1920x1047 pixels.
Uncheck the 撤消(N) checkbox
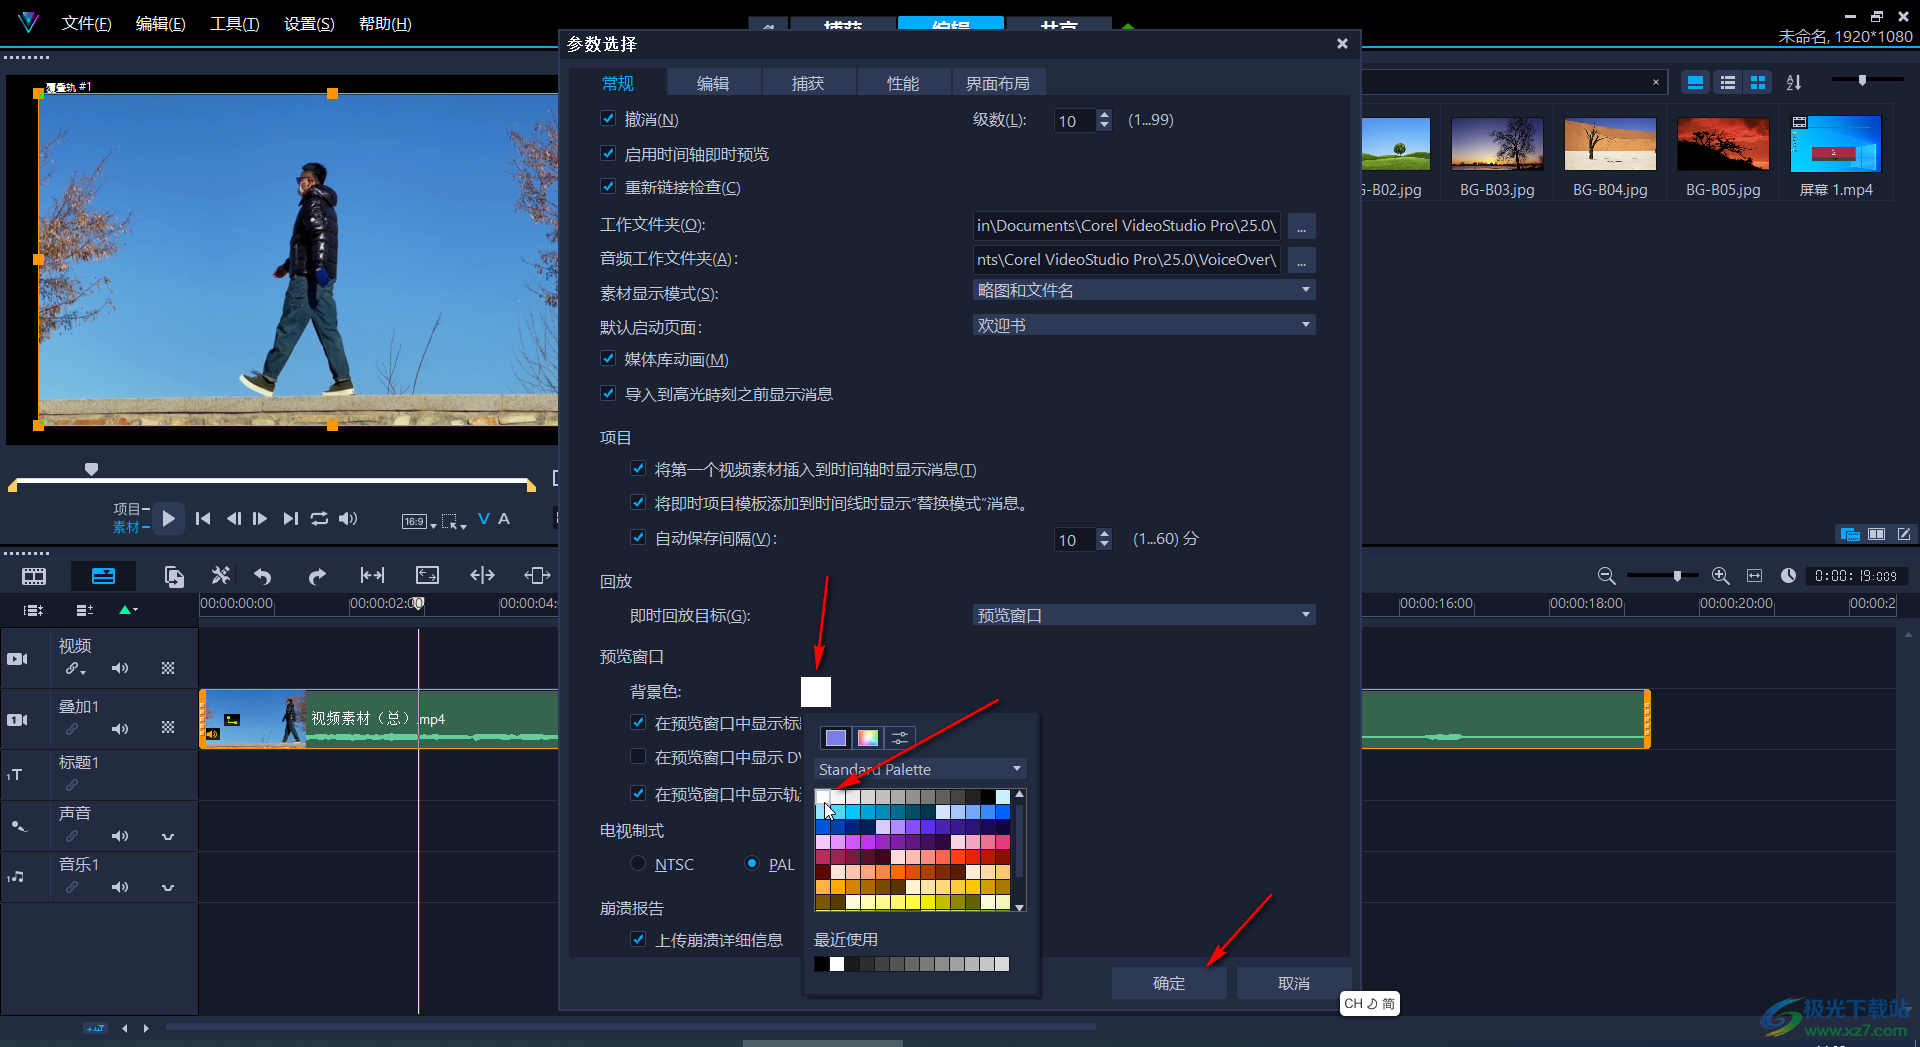(x=608, y=118)
